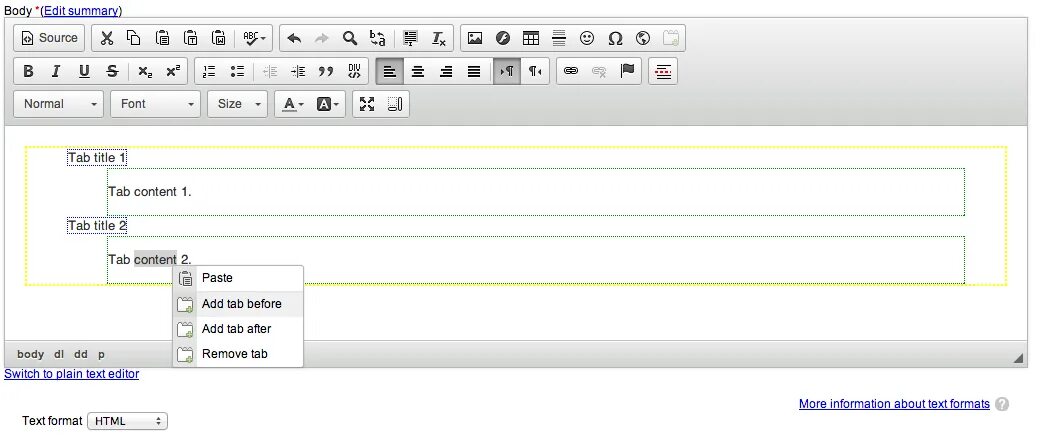Click the Link chain icon

click(571, 71)
